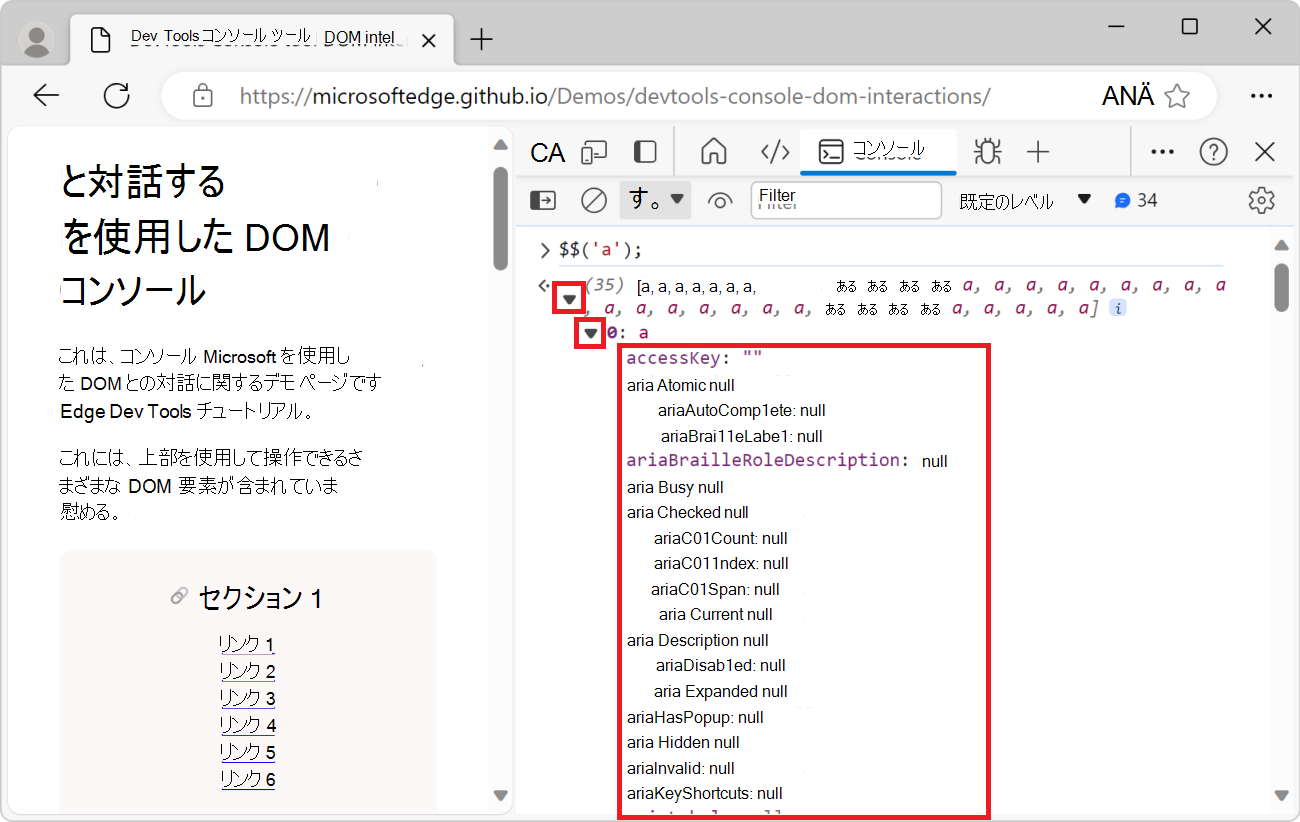Viewport: 1300px width, 822px height.
Task: Open a new browser tab
Action: pyautogui.click(x=482, y=40)
